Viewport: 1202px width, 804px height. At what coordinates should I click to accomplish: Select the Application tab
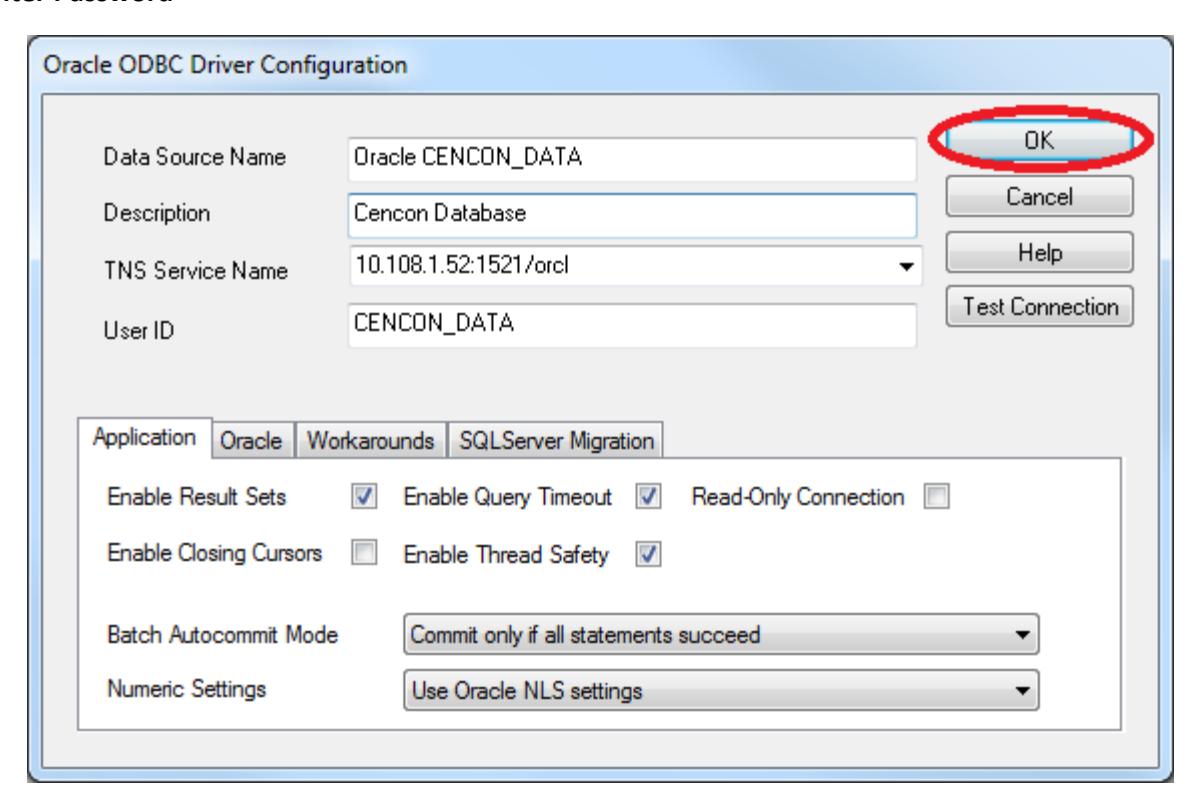147,439
